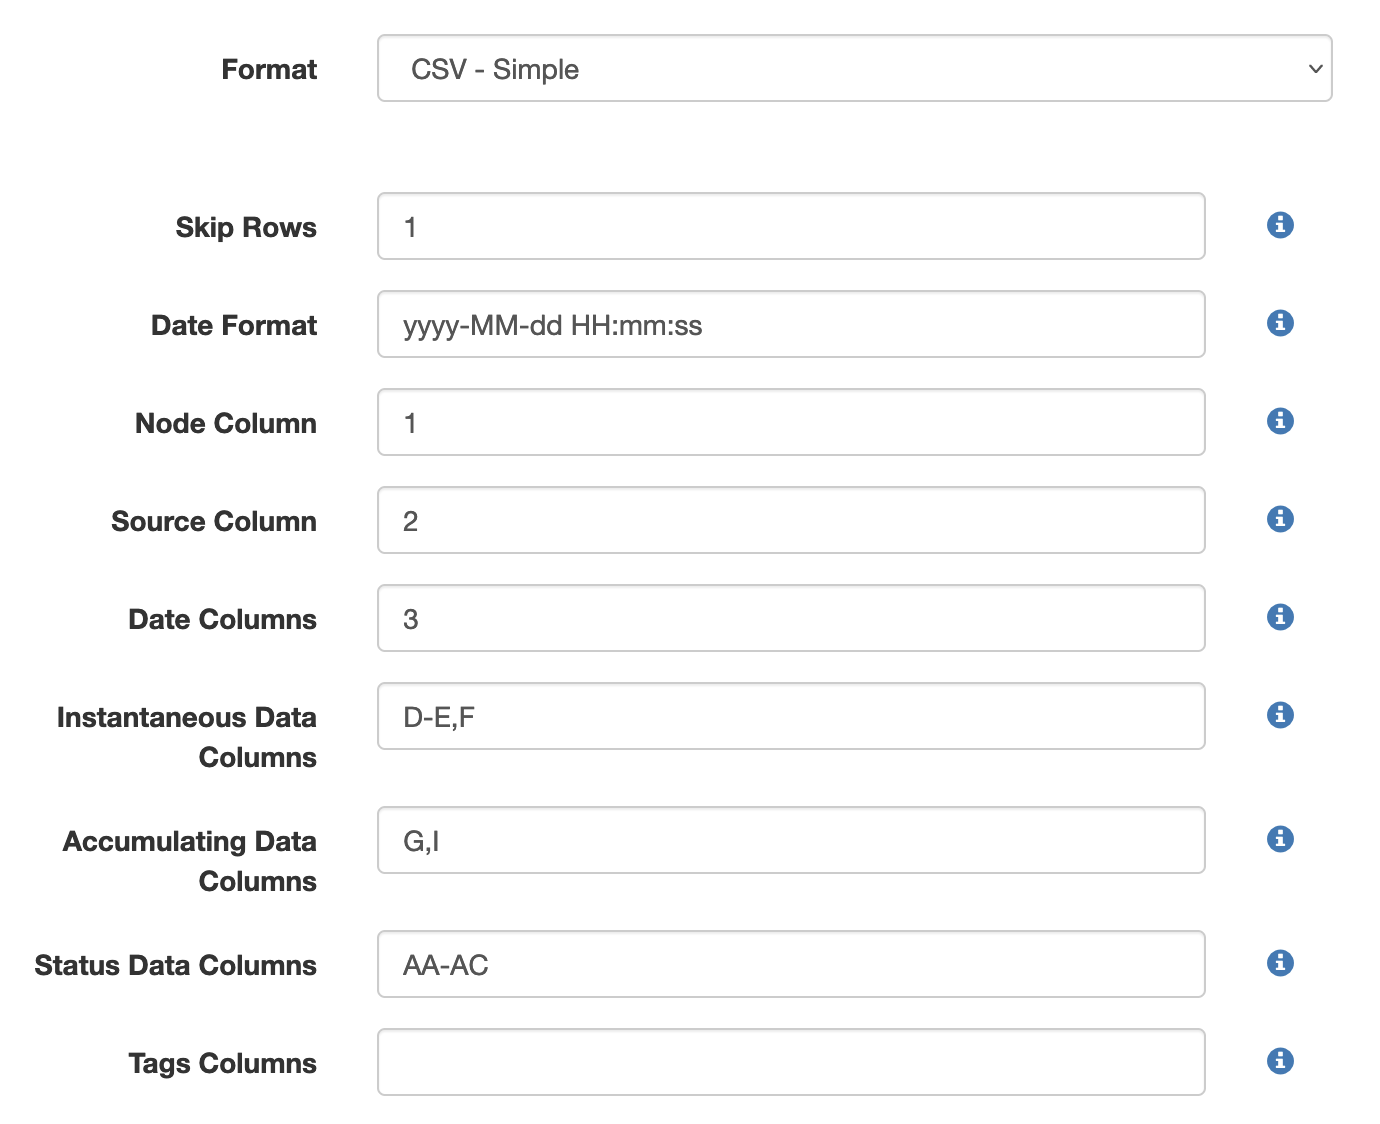
Task: Focus the Date Columns field containing 3
Action: point(791,618)
